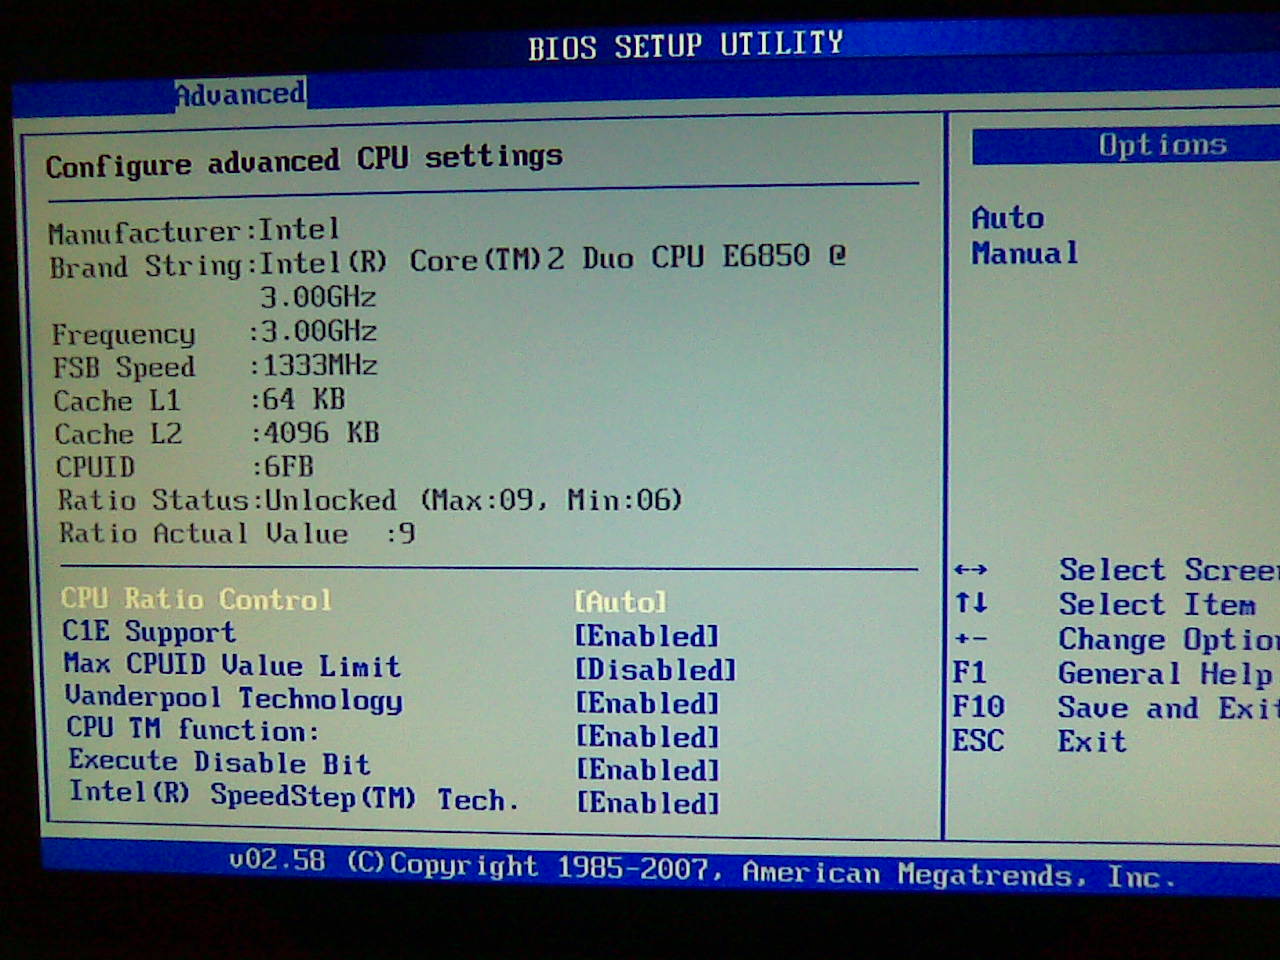Click the Ratio Status:Unlocked line
Screen dimensions: 1280x960
point(370,500)
